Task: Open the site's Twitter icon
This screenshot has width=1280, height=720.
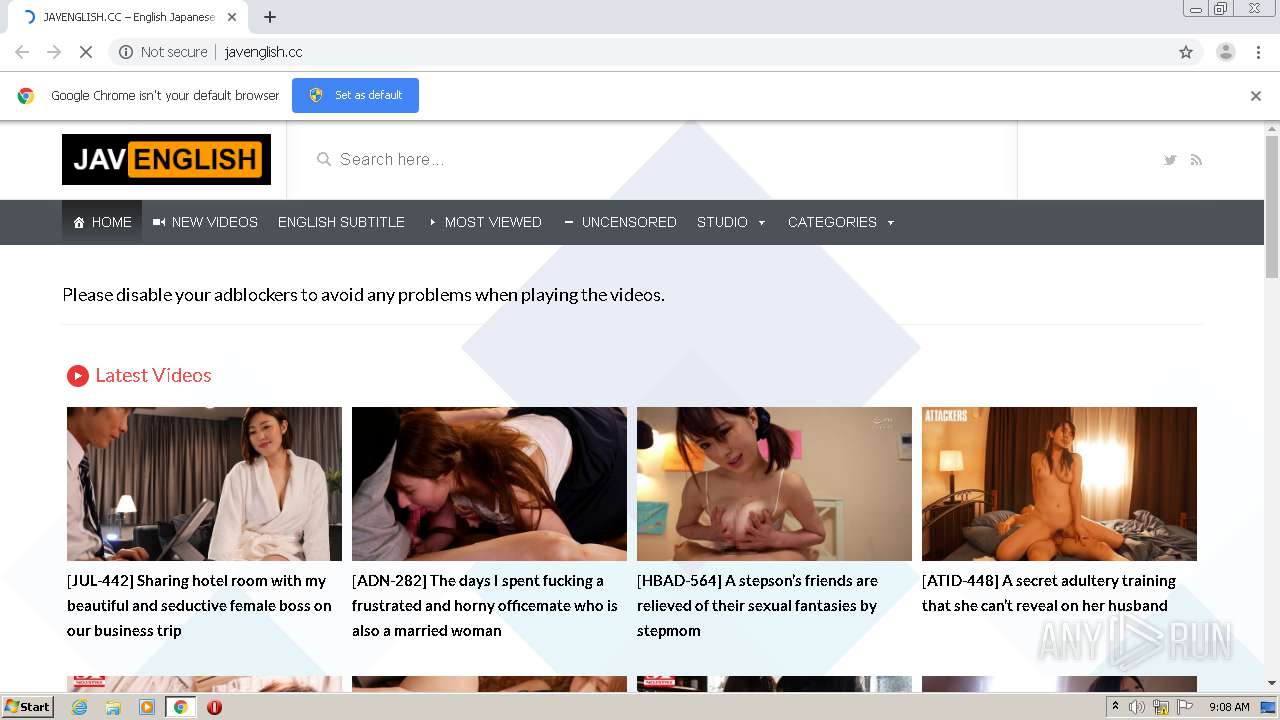Action: coord(1170,160)
